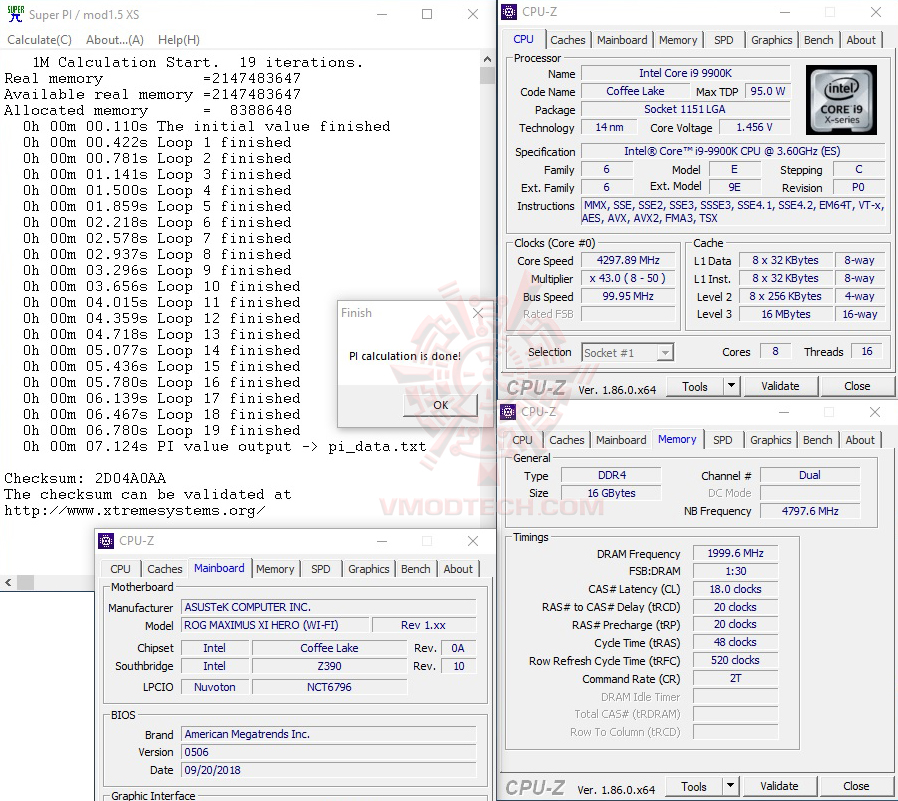
Task: Open the Help menu in Super PI
Action: pos(178,39)
